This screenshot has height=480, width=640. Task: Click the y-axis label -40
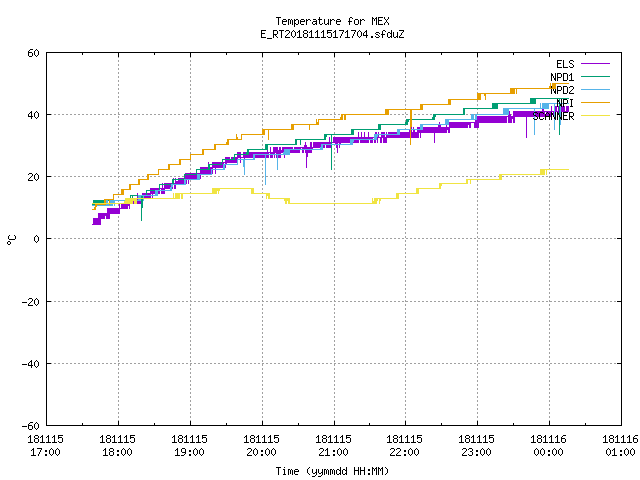click(x=31, y=364)
